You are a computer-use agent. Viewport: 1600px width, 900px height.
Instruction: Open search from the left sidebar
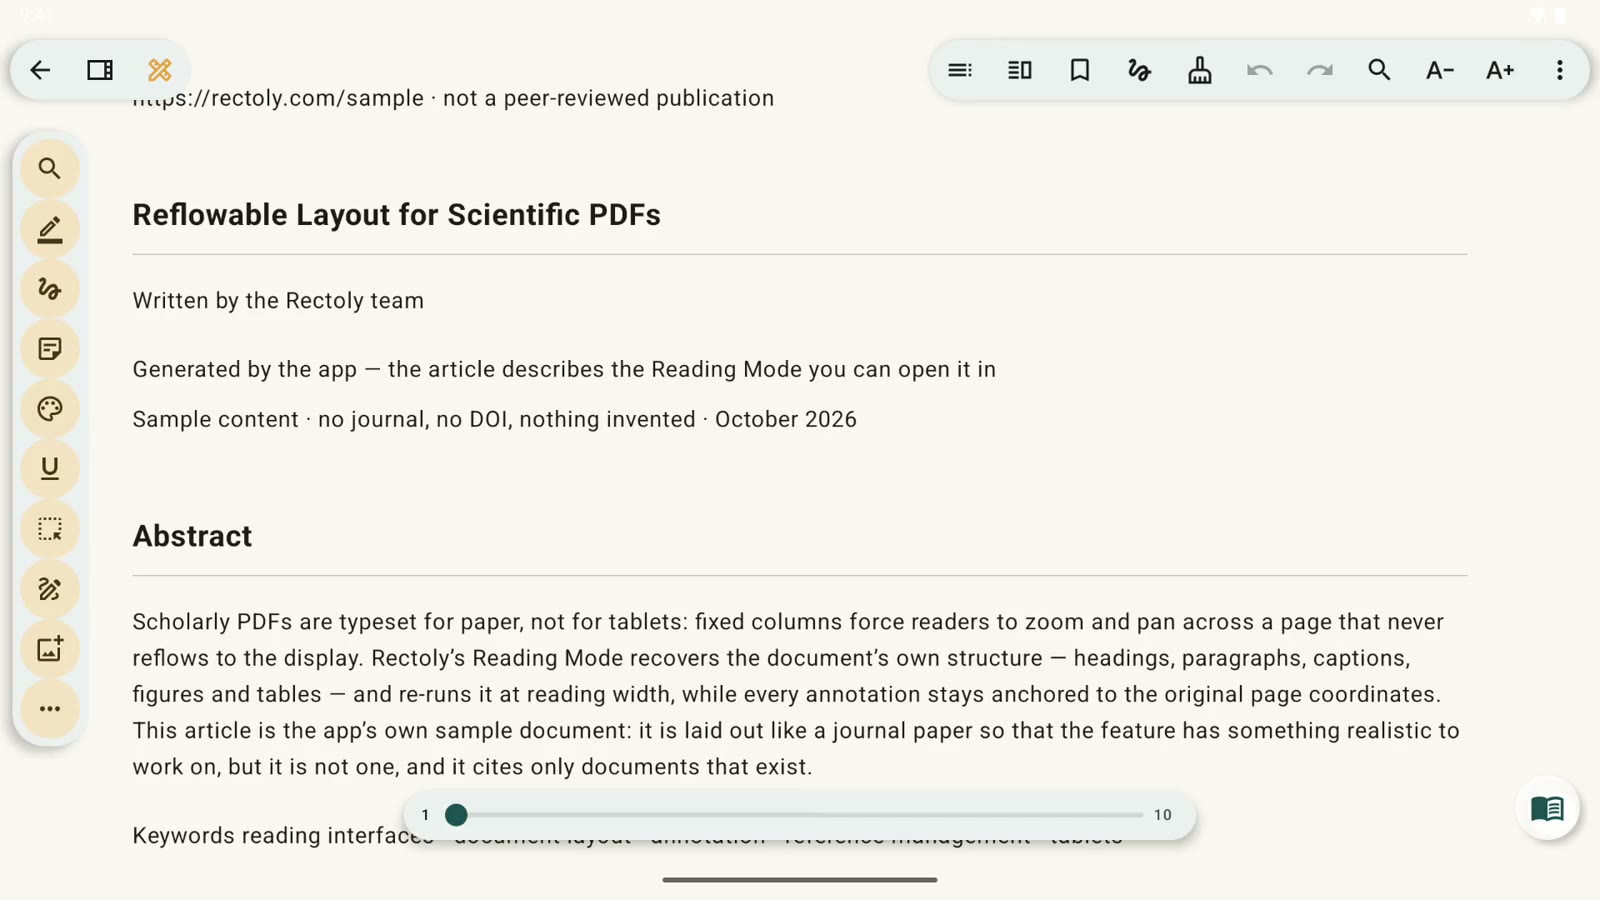click(x=50, y=169)
